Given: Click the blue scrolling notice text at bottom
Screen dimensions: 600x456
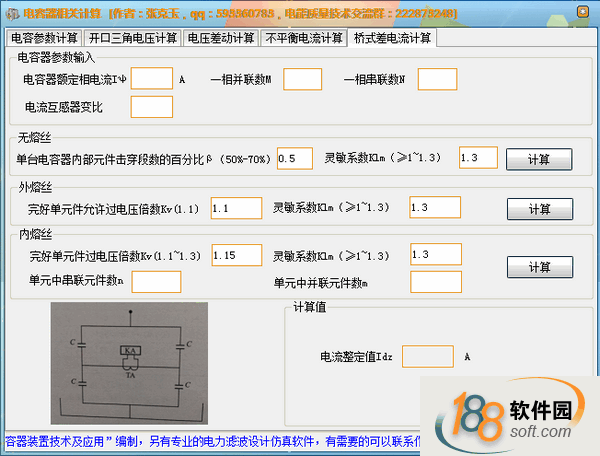Looking at the screenshot, I should tap(212, 441).
